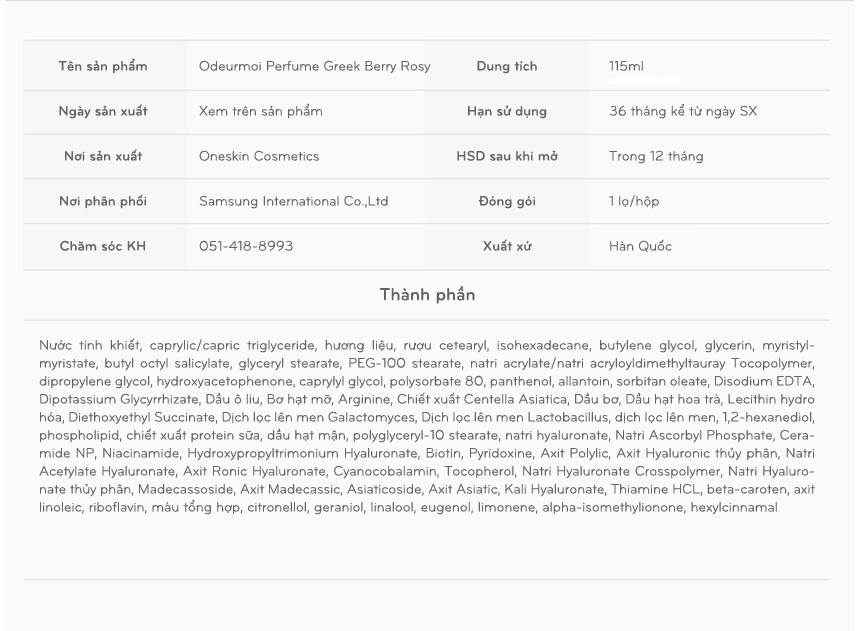Click the 115ml volume value

[x=626, y=67]
